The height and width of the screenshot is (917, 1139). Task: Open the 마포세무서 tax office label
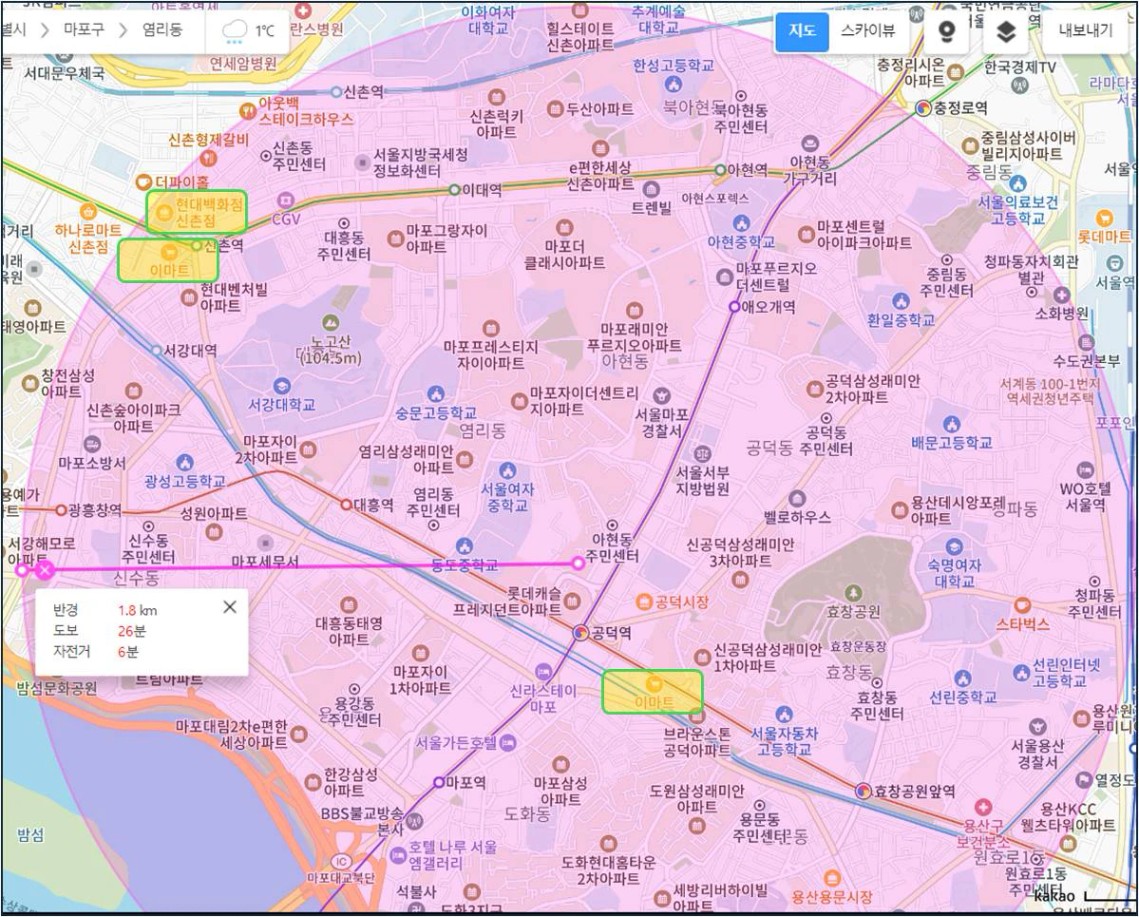(265, 562)
